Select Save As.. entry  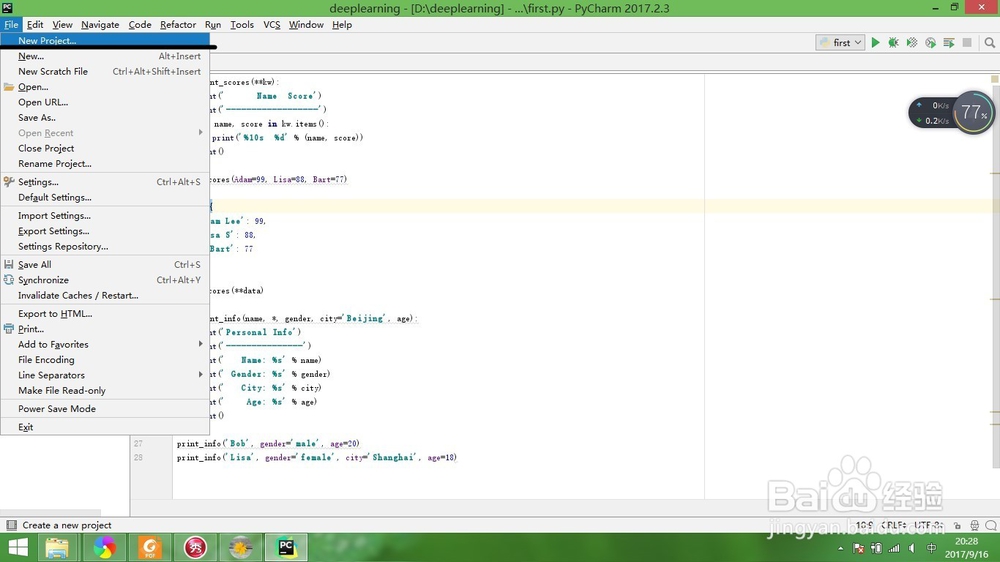point(105,117)
